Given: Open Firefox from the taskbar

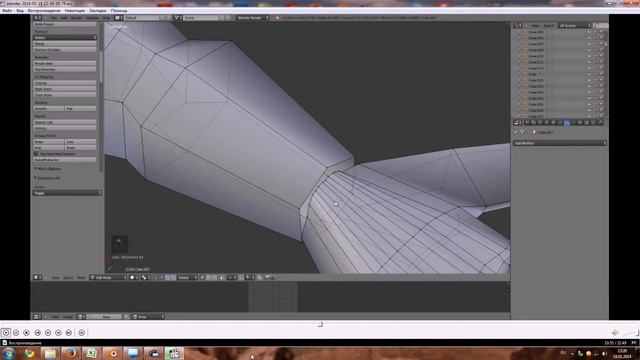Looking at the screenshot, I should [71, 353].
